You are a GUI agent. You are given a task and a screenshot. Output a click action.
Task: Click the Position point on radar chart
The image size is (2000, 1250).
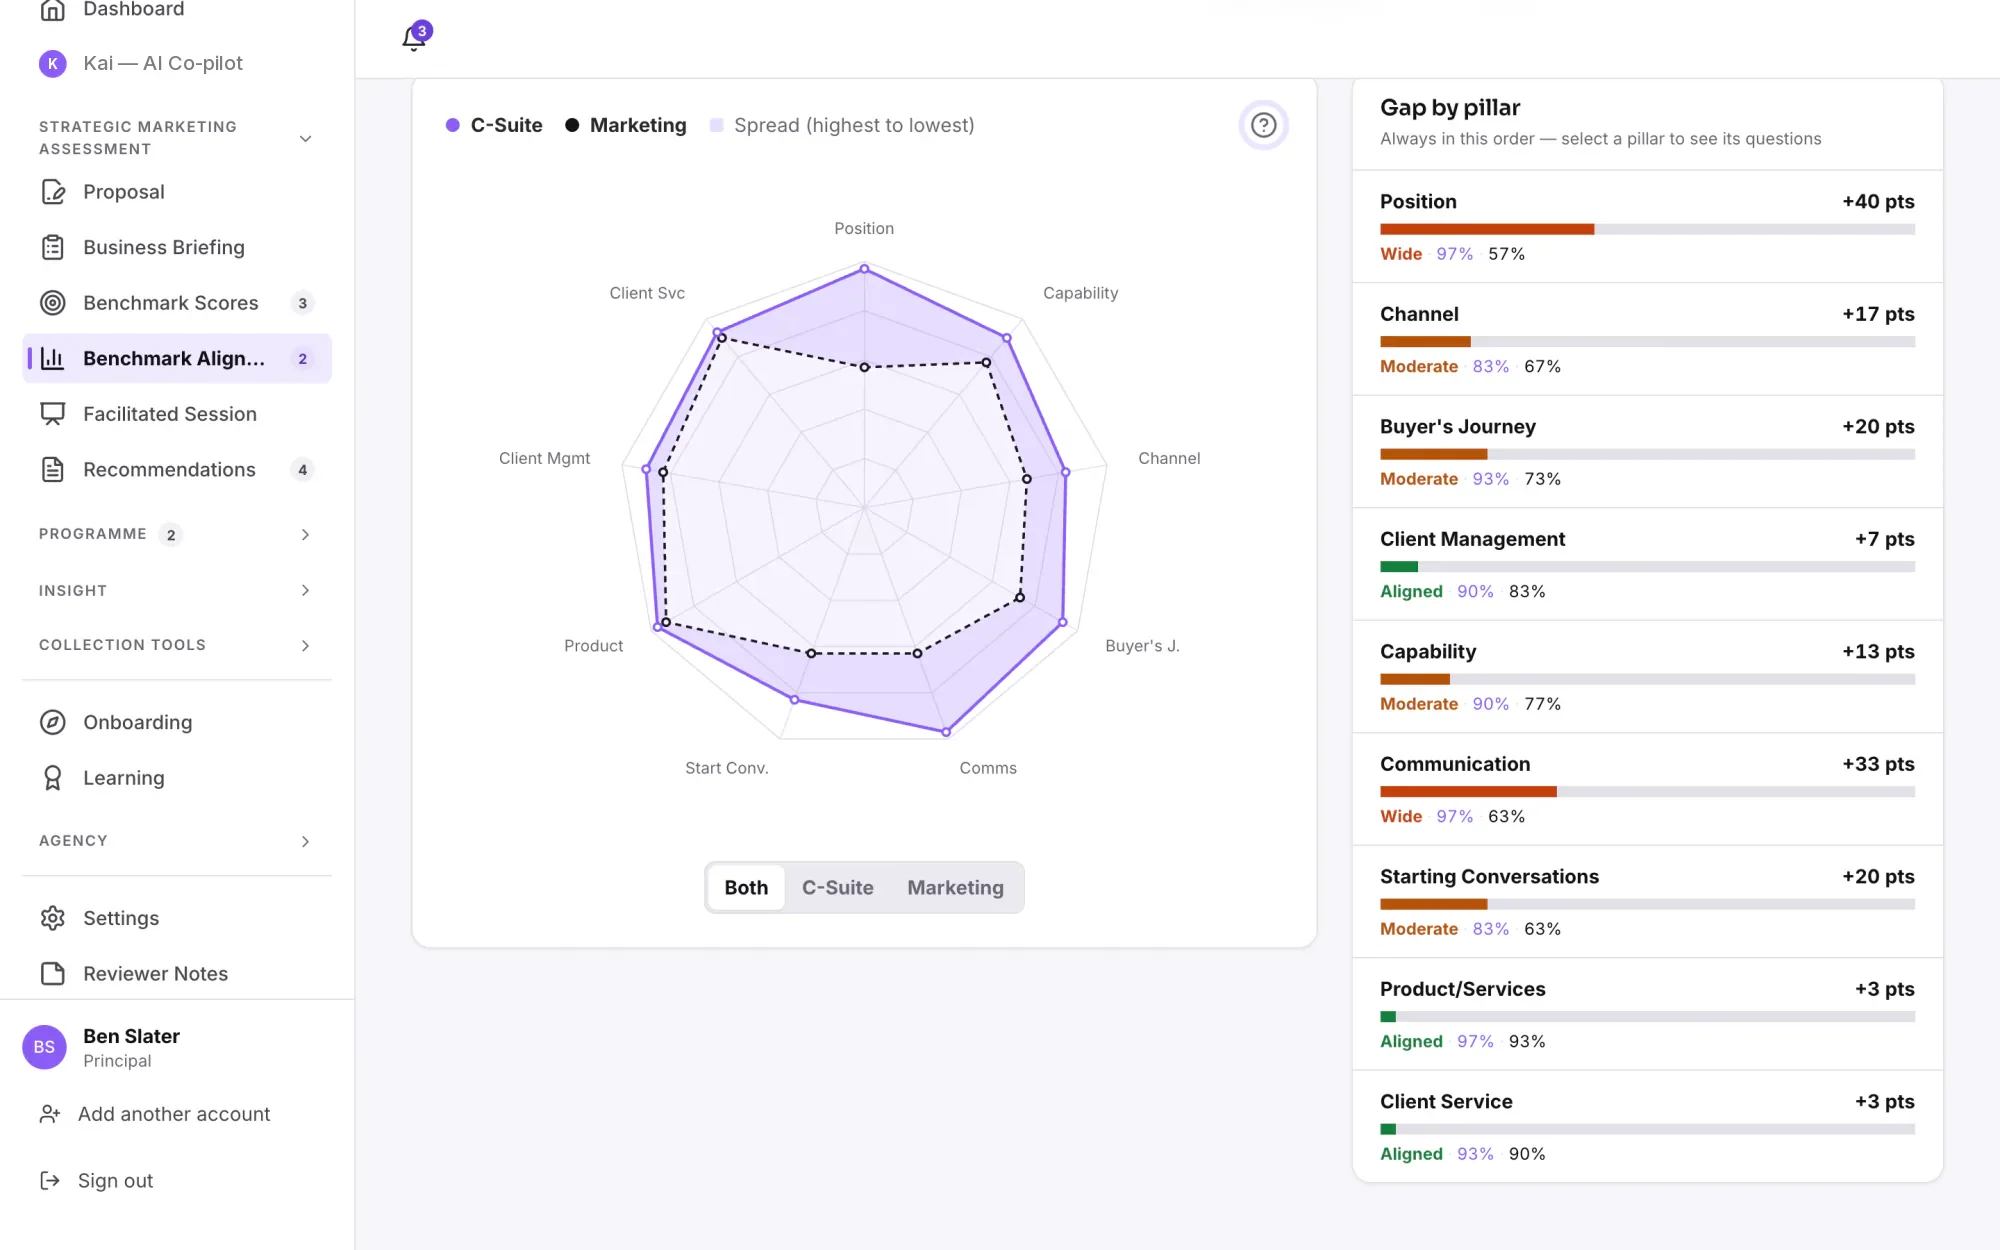(865, 269)
